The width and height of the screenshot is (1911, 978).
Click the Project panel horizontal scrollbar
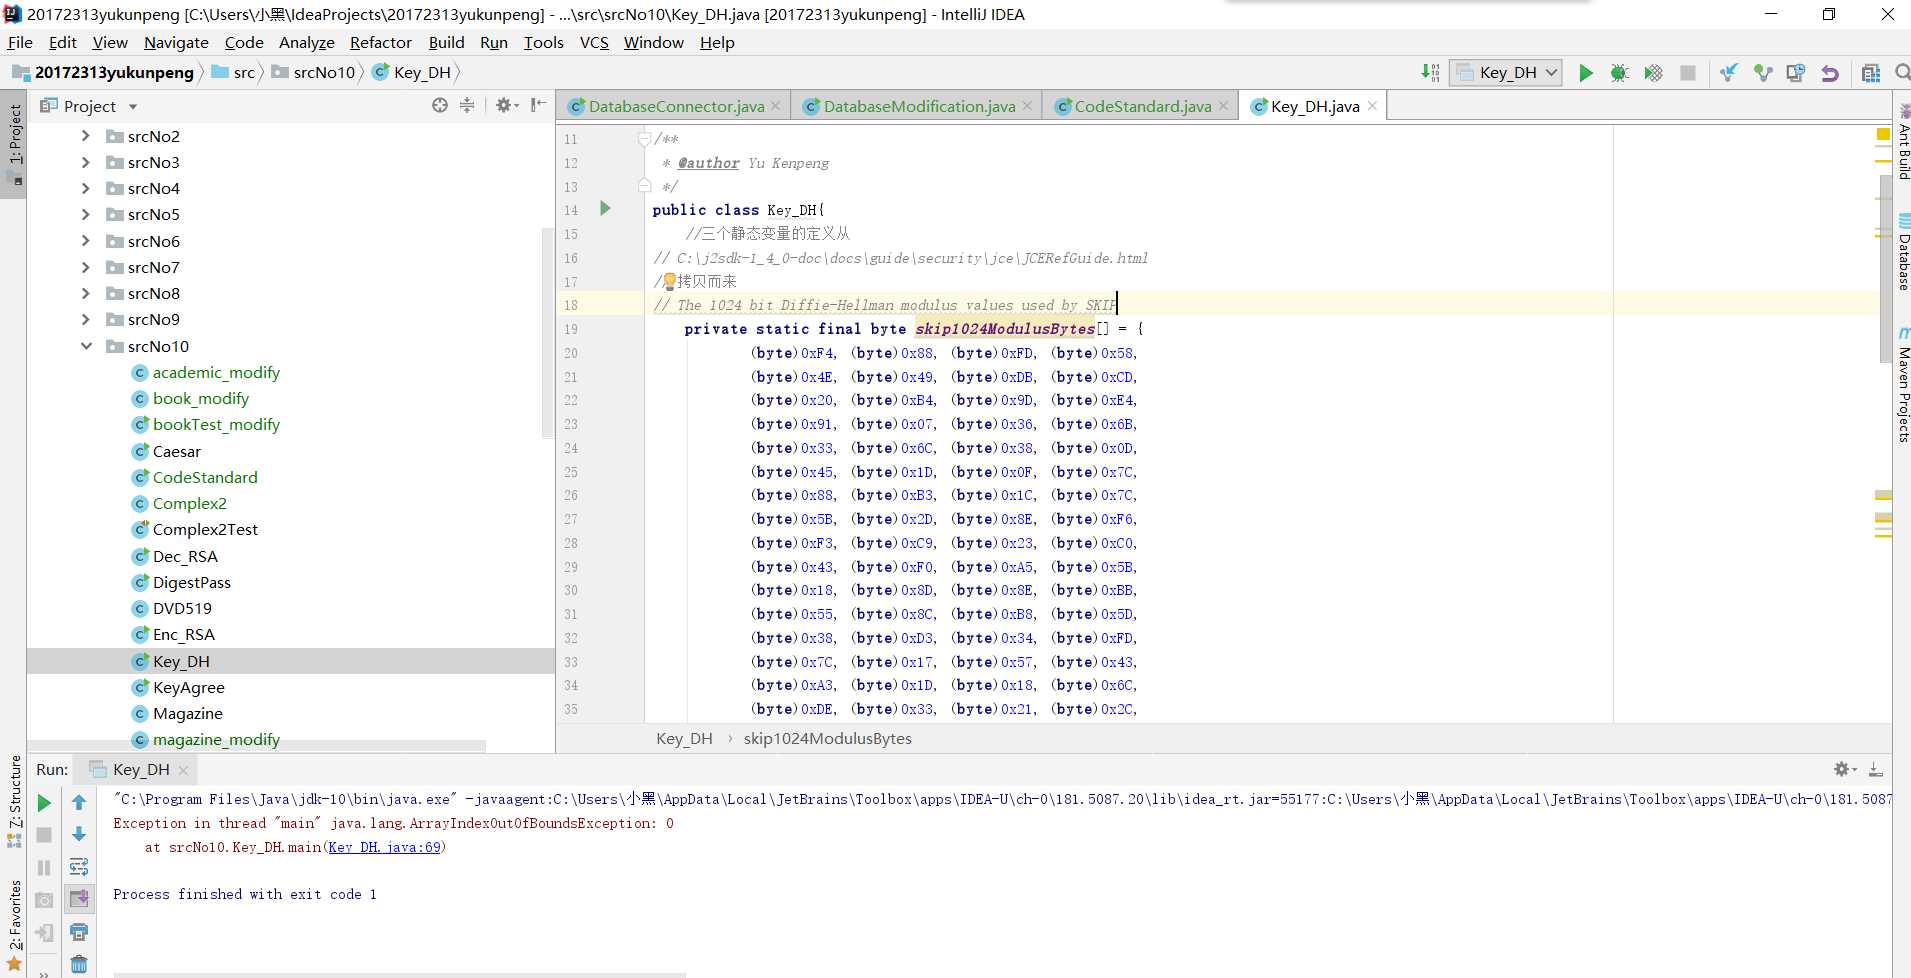[258, 746]
